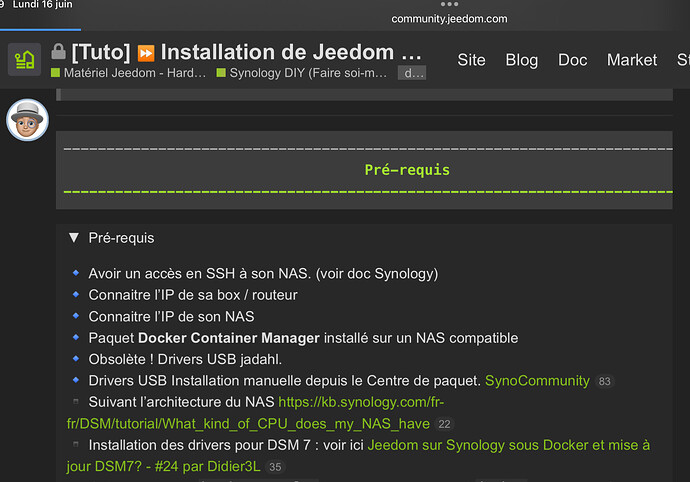Click the text "Avoir un accès en SSH à son NAS"
690x482 pixels.
199,274
